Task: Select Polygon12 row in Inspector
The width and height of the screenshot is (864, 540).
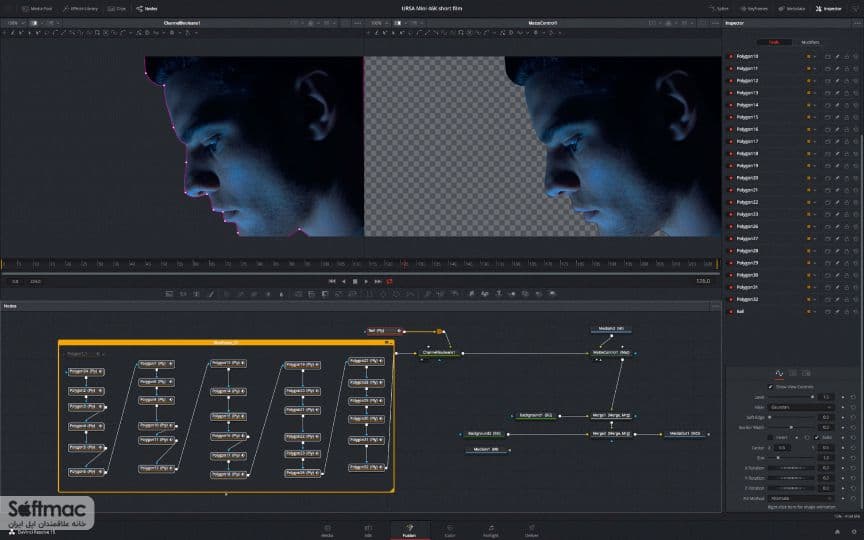Action: 791,80
